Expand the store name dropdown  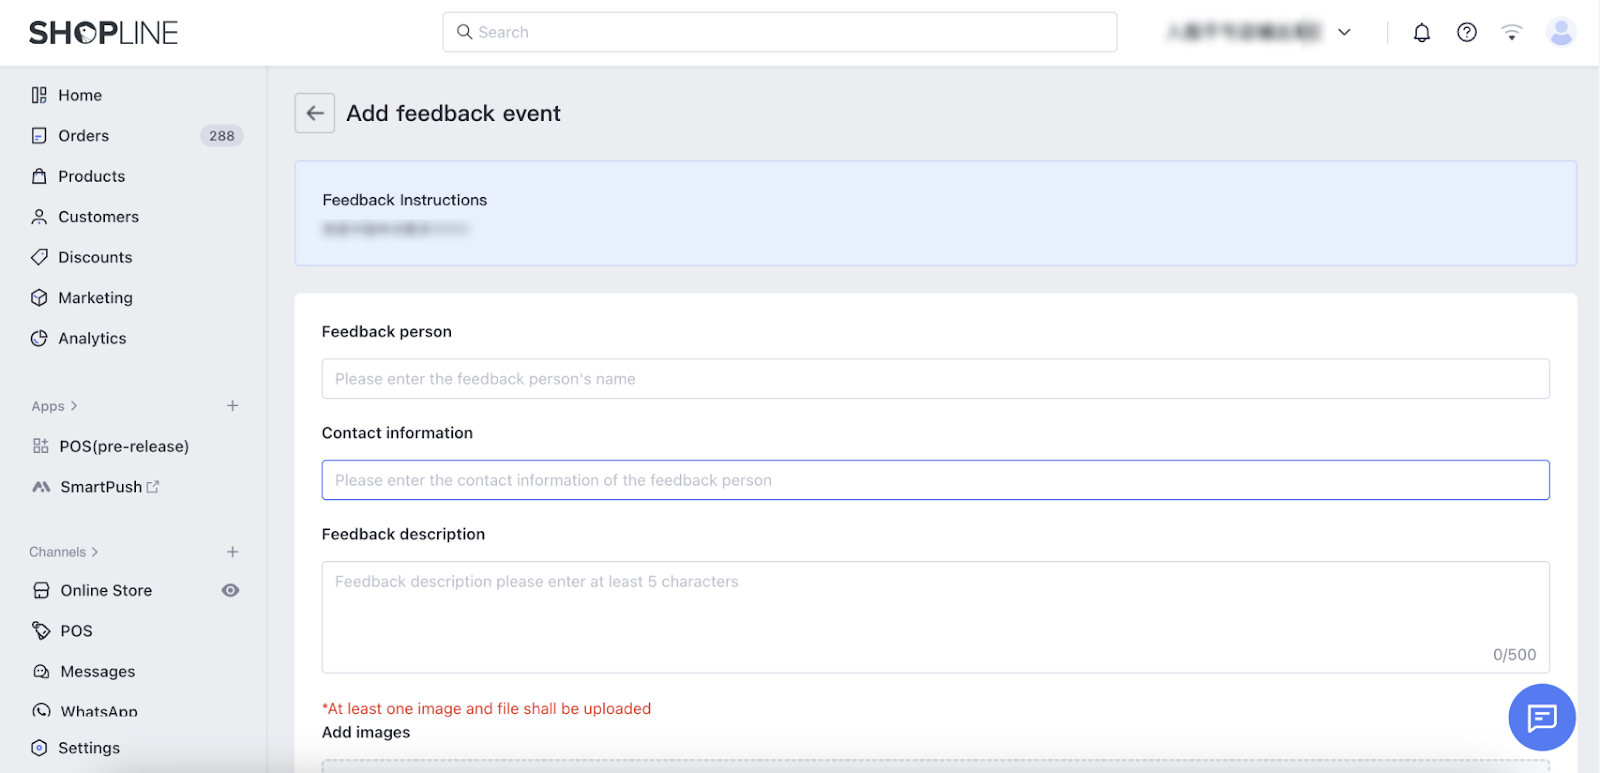coord(1344,32)
